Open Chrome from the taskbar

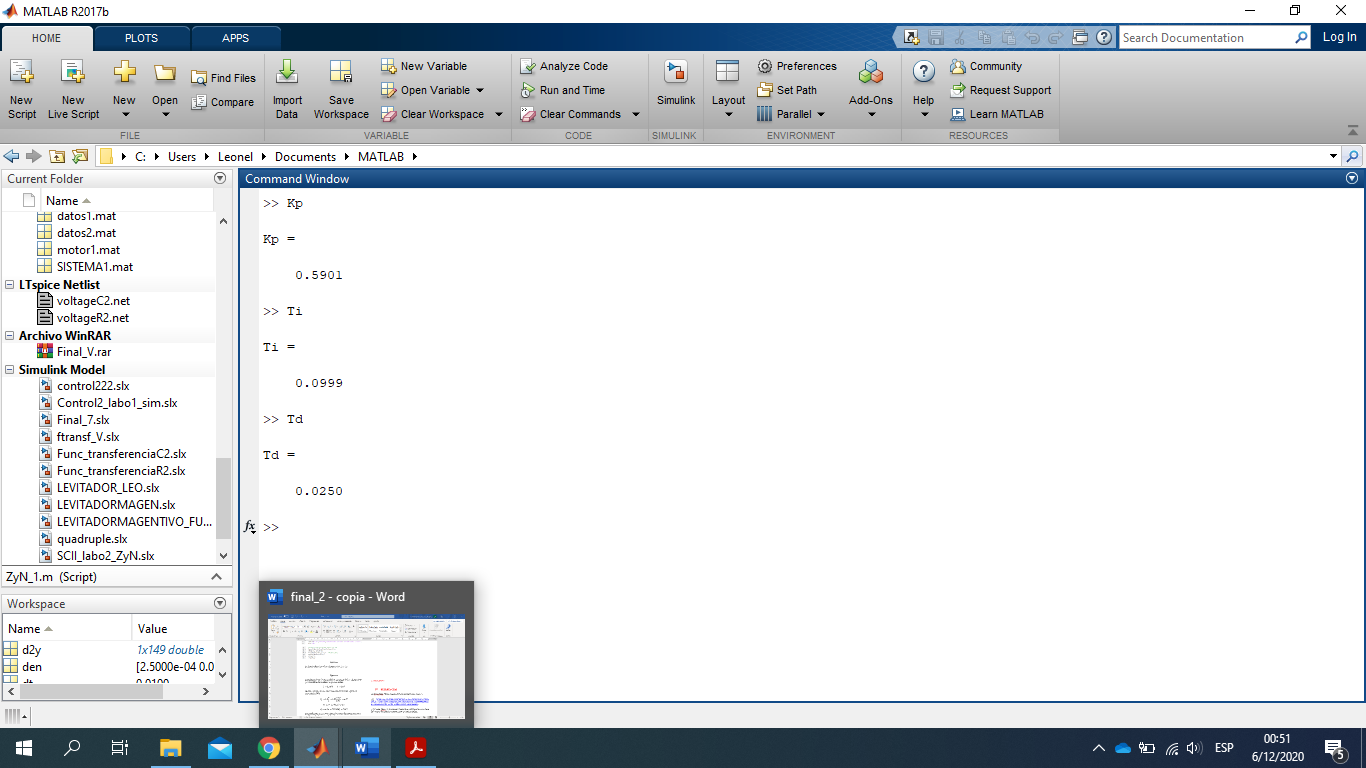point(268,748)
